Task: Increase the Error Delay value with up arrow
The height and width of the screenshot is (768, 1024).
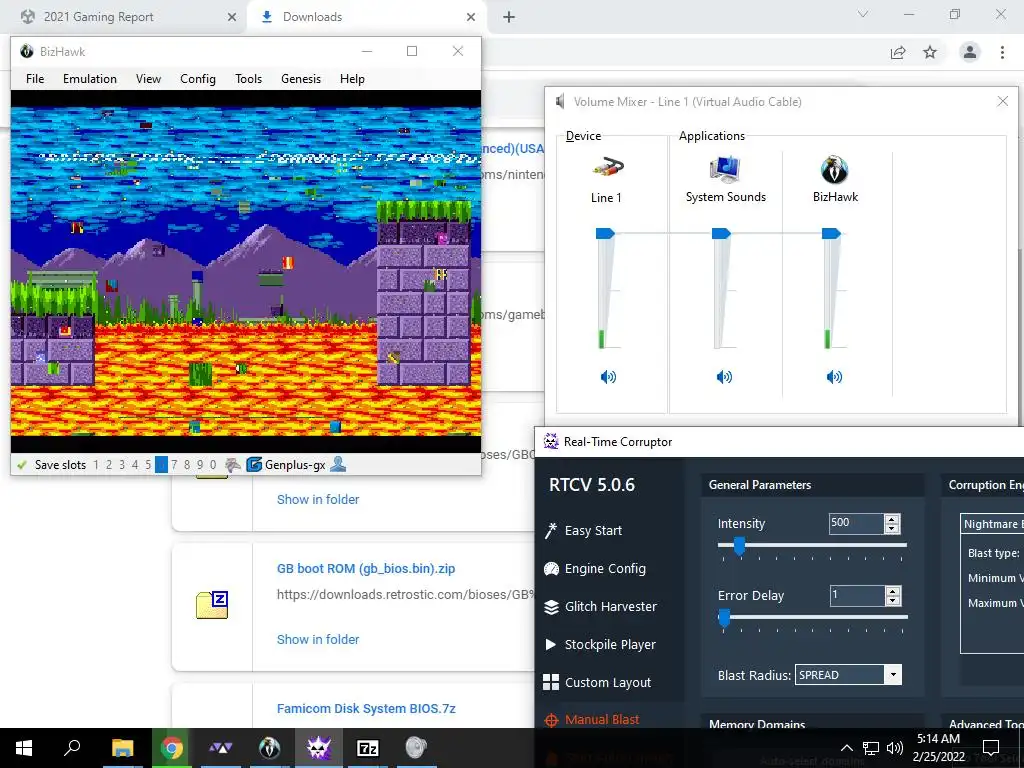Action: point(892,590)
